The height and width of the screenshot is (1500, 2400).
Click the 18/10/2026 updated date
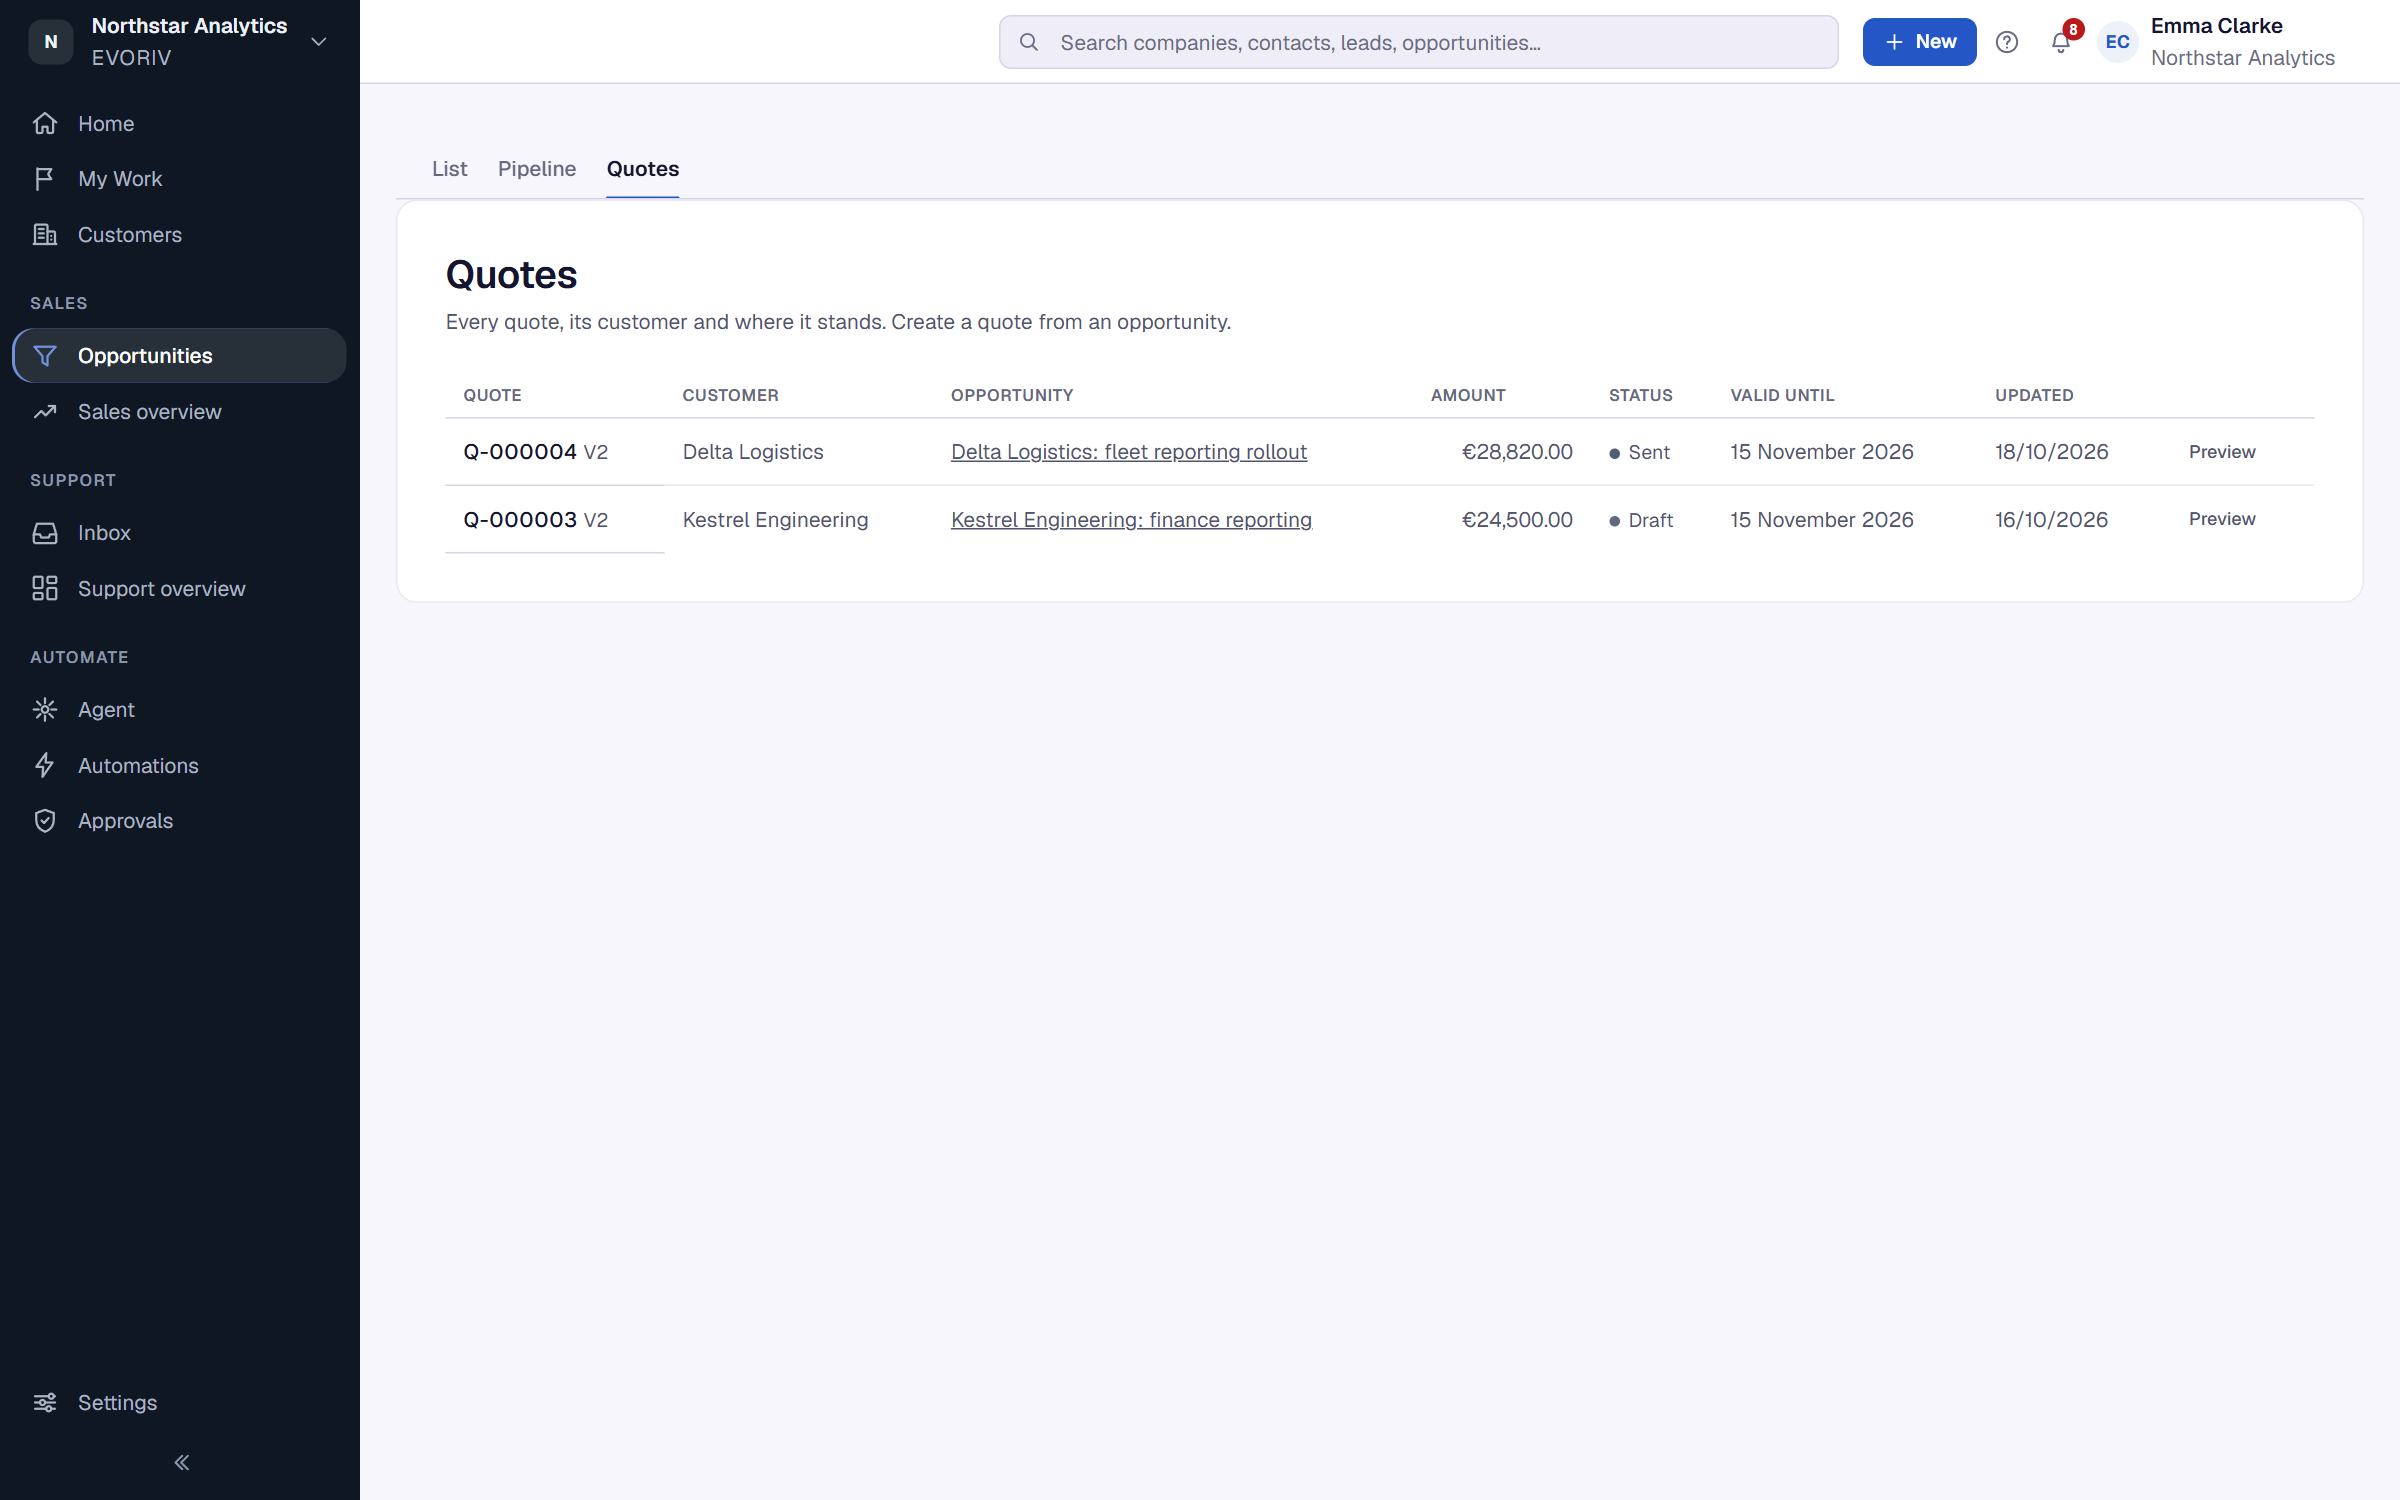[x=2051, y=452]
